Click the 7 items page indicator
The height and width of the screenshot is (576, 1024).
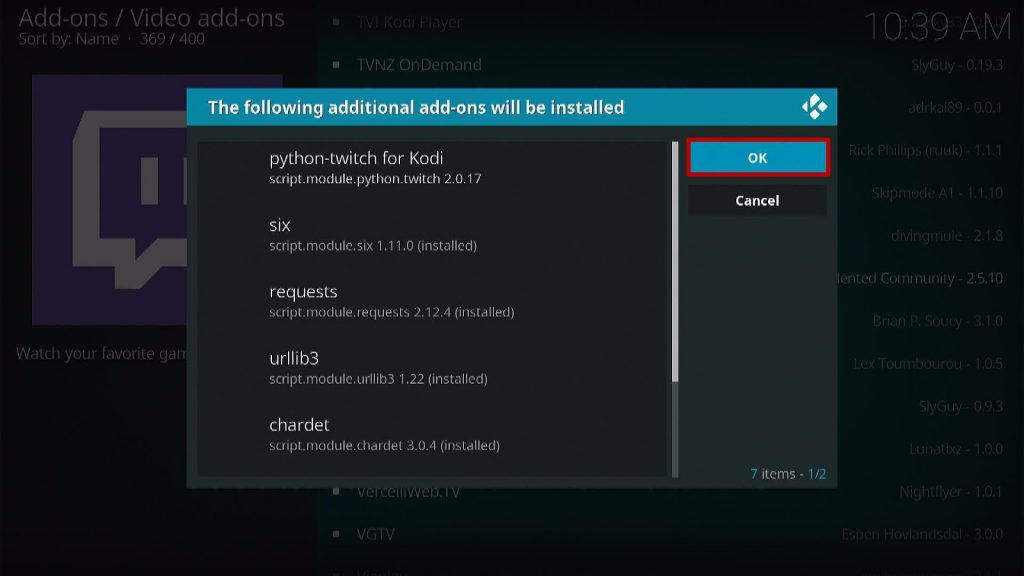(x=788, y=473)
